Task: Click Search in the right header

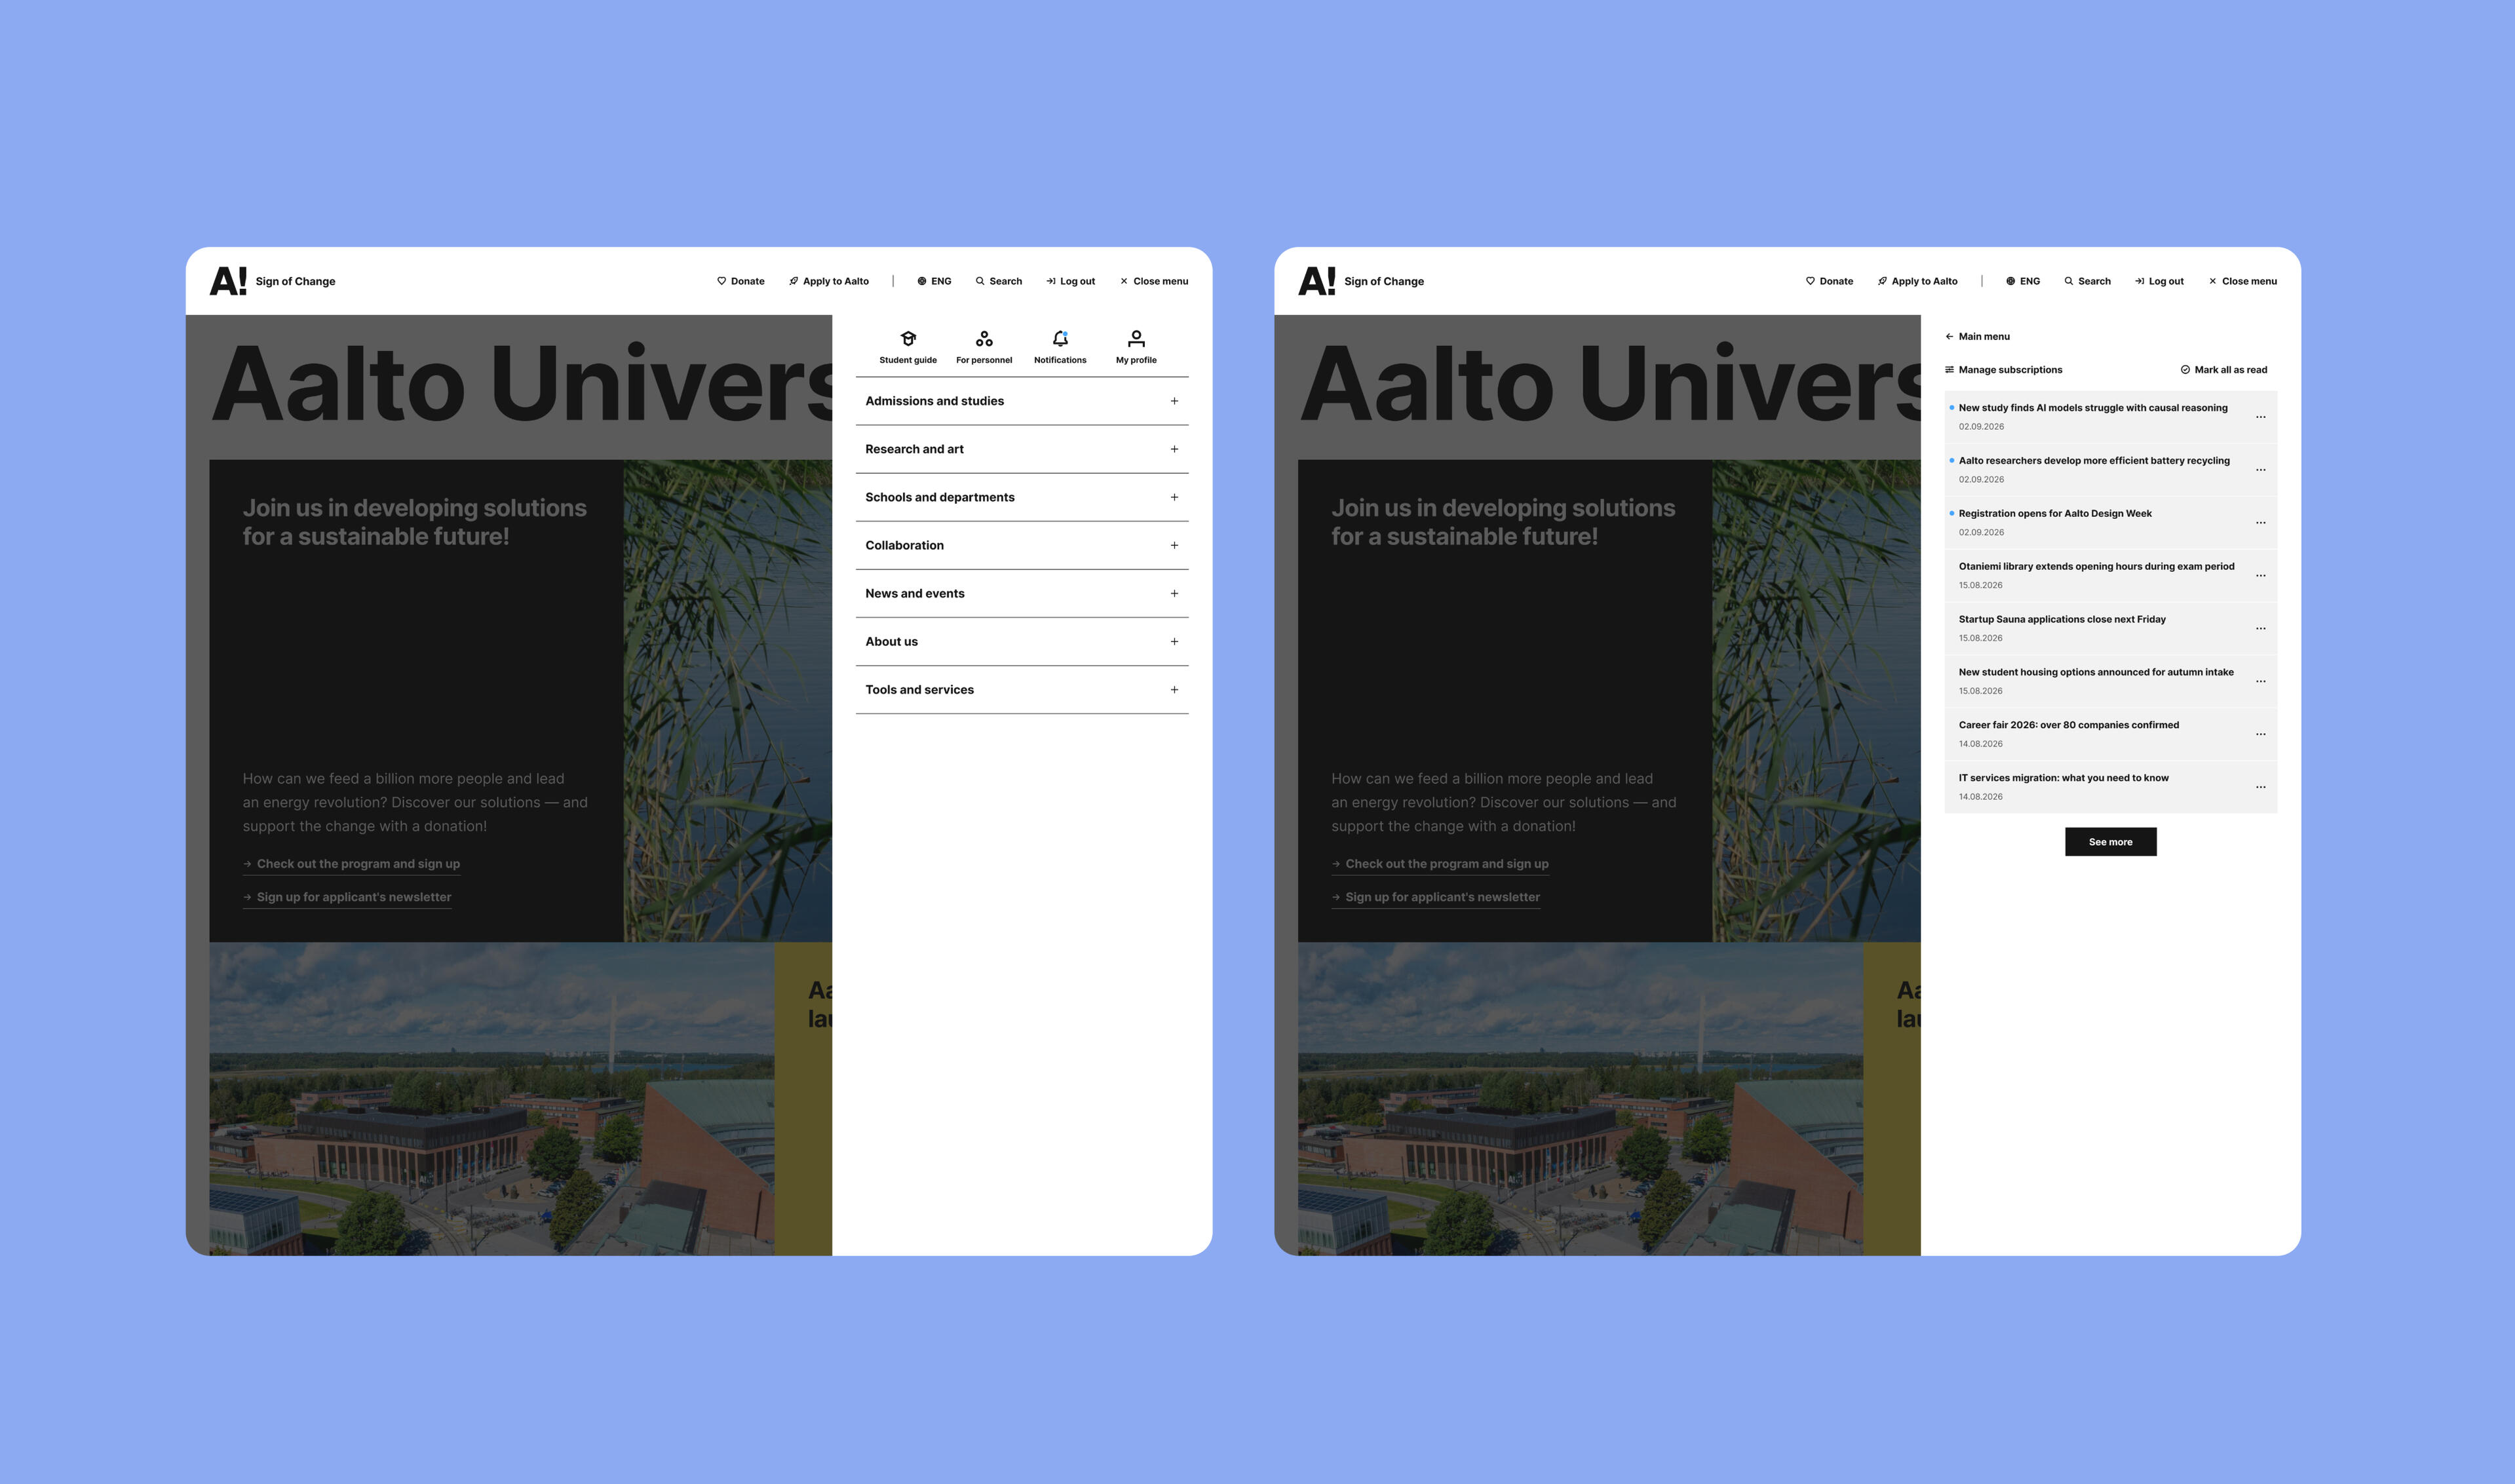Action: (x=2087, y=282)
